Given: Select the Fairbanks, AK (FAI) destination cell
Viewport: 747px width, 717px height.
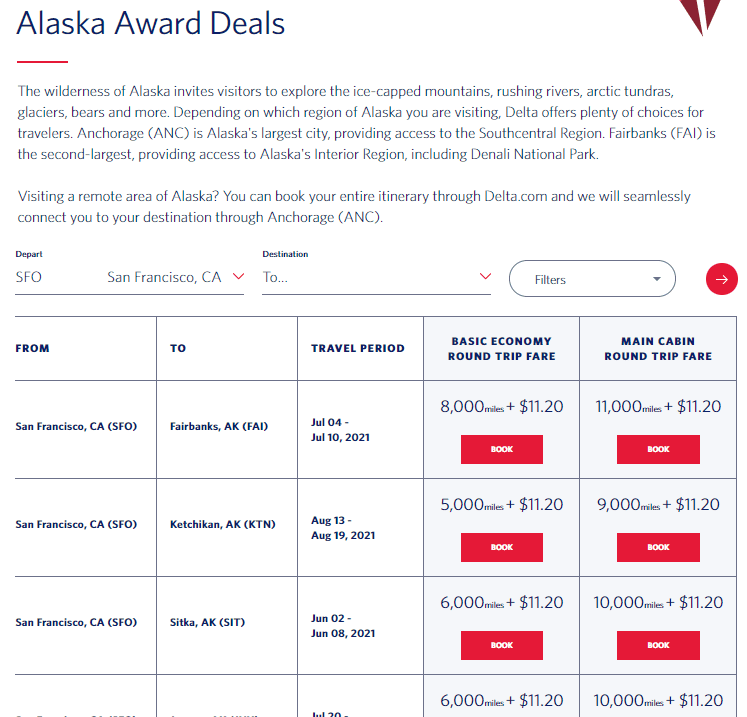Looking at the screenshot, I should coord(219,427).
